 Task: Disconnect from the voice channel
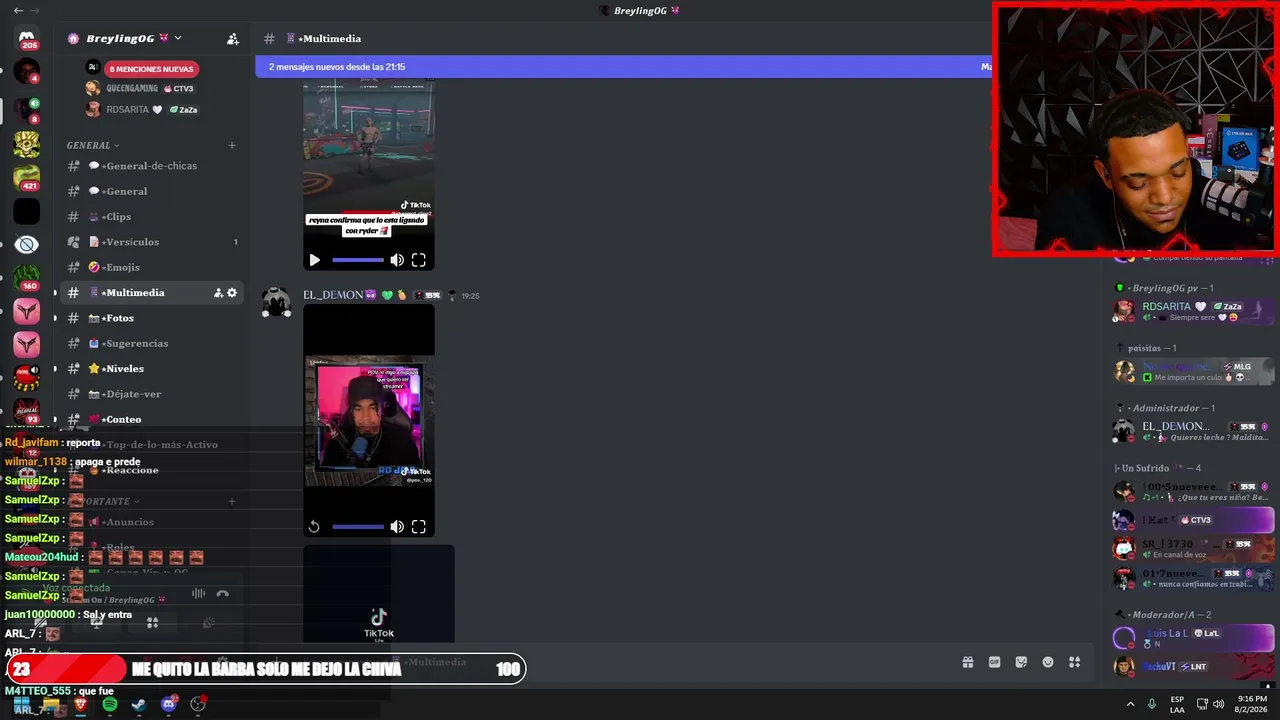click(x=223, y=594)
